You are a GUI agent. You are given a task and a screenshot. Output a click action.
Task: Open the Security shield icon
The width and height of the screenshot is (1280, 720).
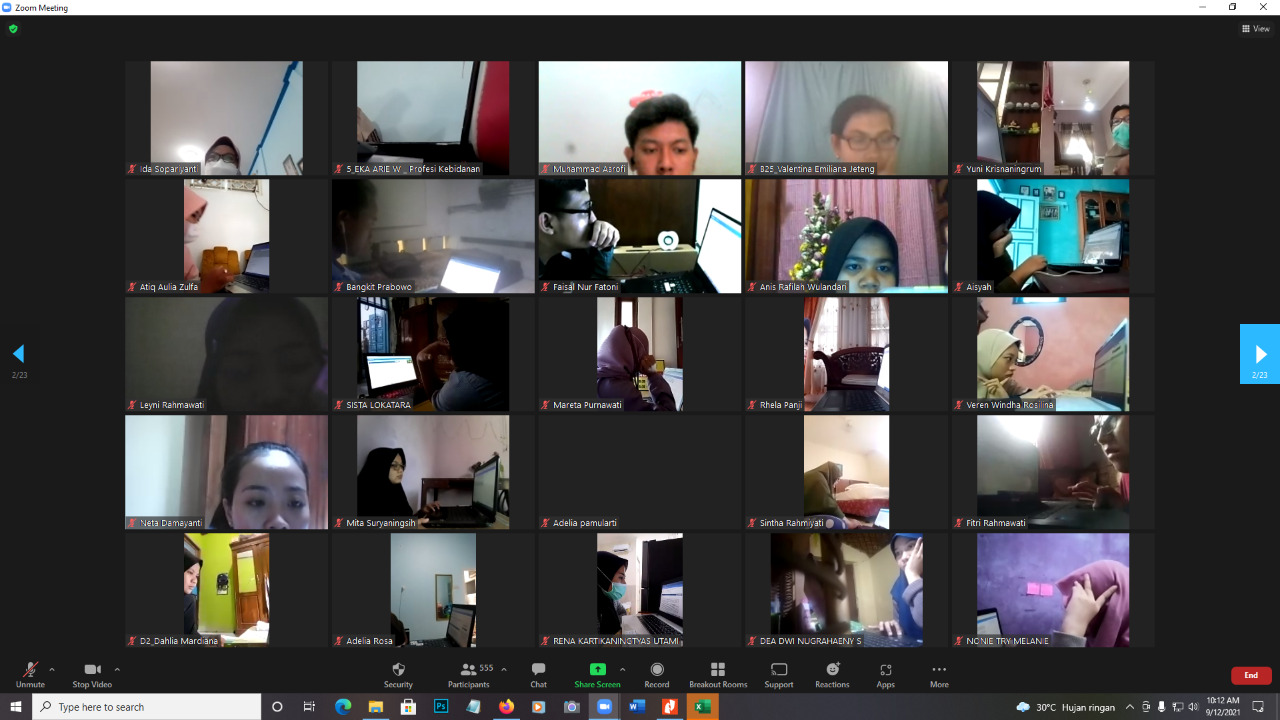pos(398,670)
